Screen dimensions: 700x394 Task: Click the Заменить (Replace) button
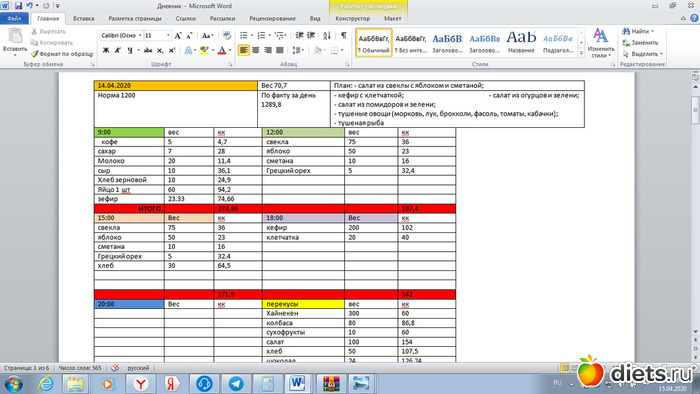pyautogui.click(x=641, y=42)
